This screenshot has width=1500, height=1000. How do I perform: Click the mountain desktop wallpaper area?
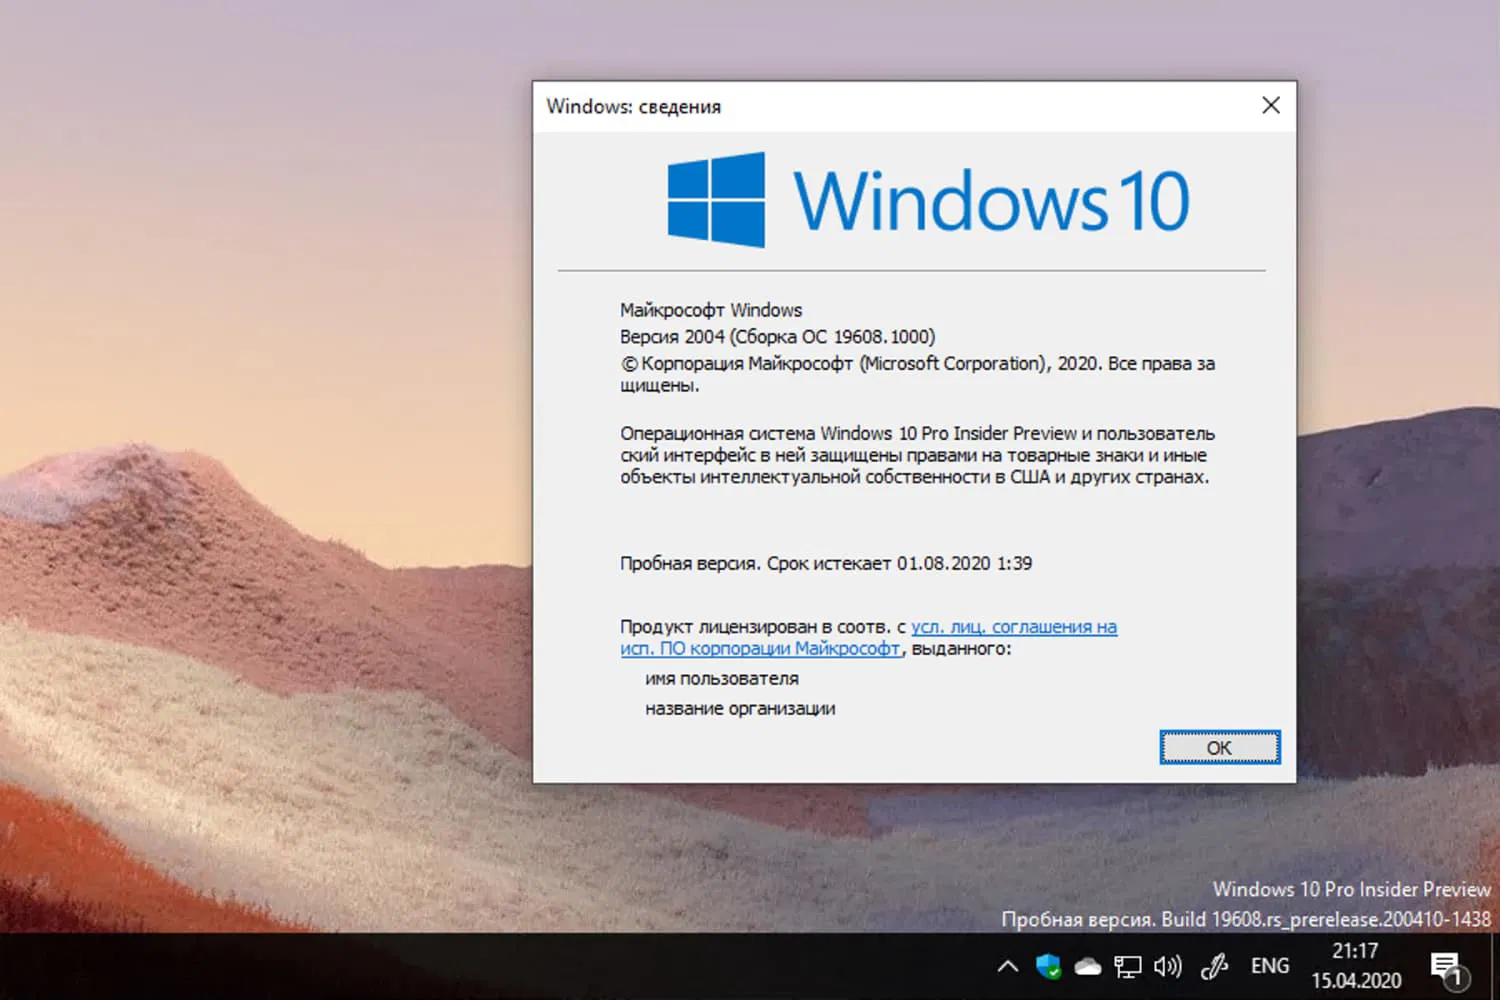pyautogui.click(x=250, y=600)
